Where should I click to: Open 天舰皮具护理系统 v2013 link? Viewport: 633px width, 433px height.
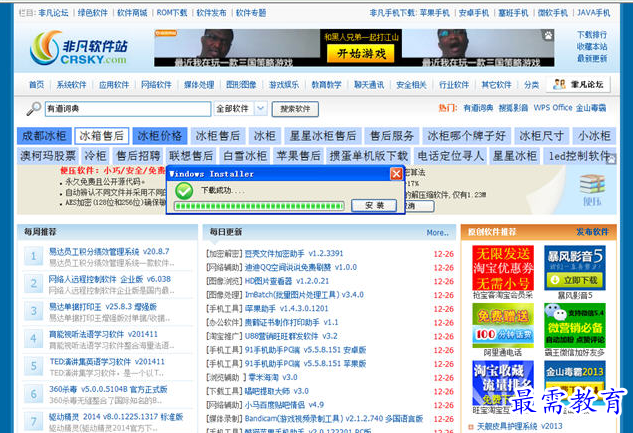coord(520,426)
